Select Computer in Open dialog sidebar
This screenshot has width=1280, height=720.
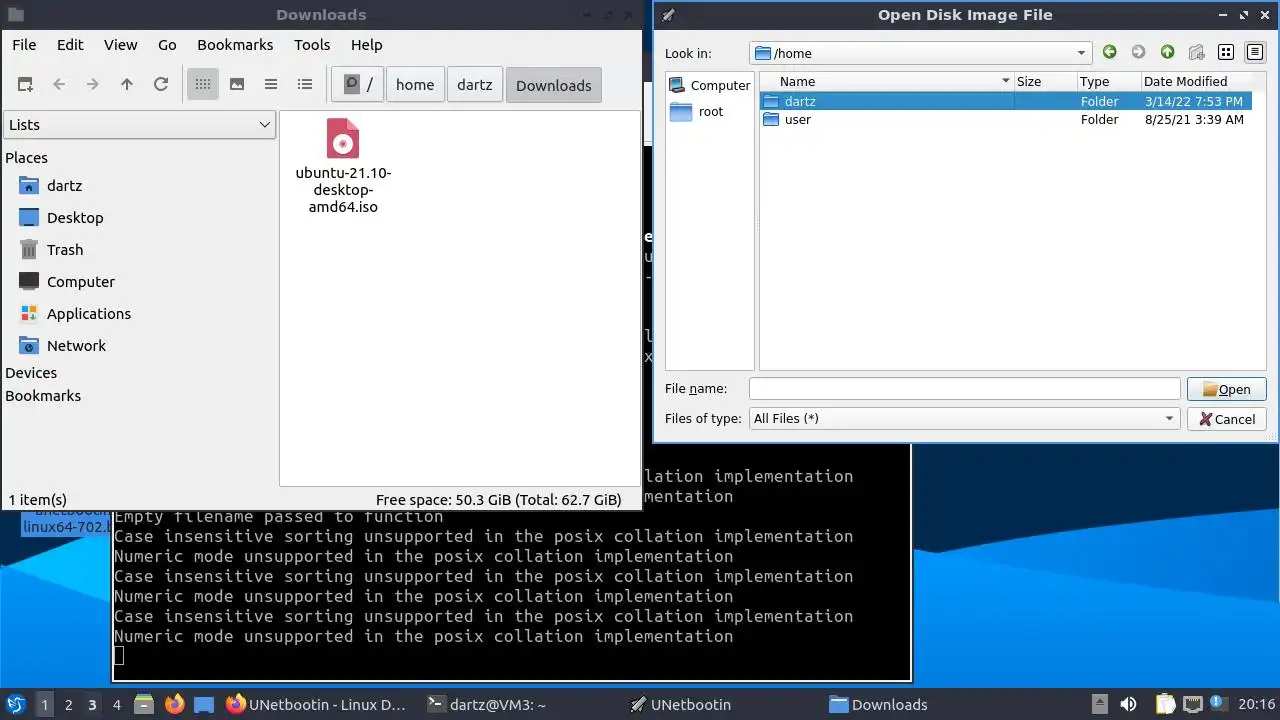click(x=709, y=86)
